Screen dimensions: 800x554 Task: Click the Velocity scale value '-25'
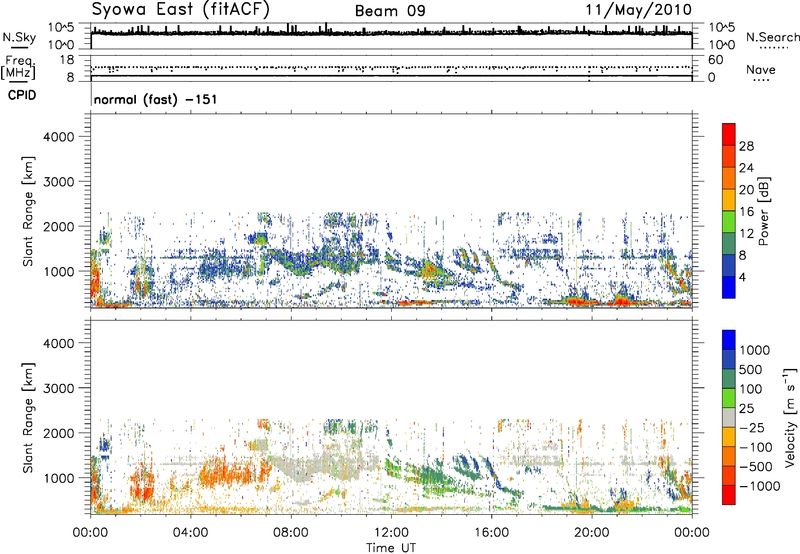(x=752, y=427)
